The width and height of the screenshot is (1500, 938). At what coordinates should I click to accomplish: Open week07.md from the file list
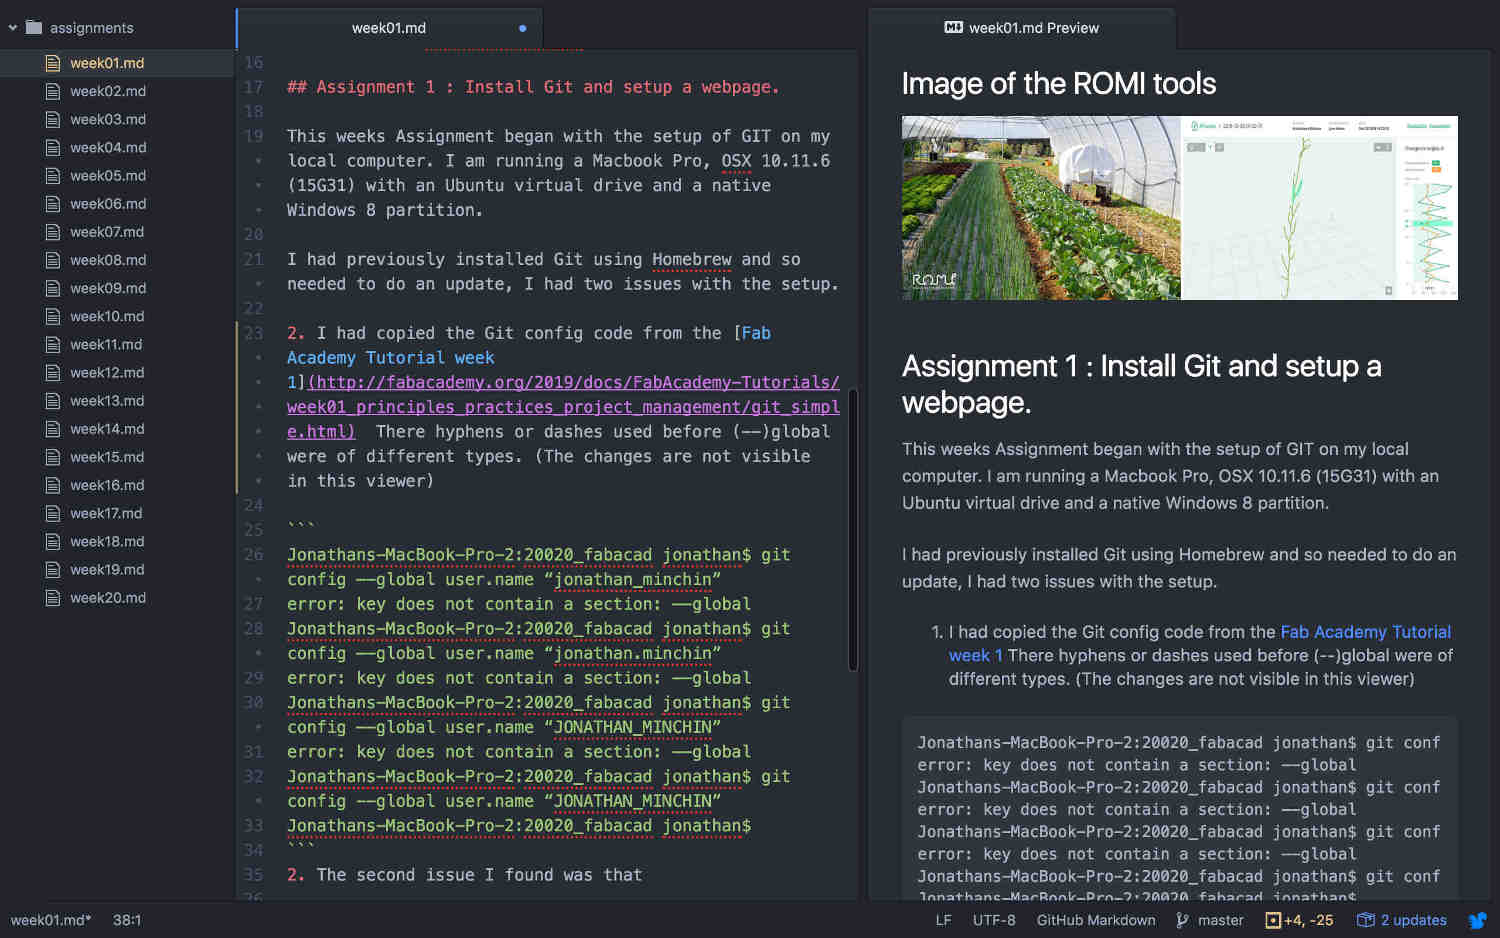(107, 231)
